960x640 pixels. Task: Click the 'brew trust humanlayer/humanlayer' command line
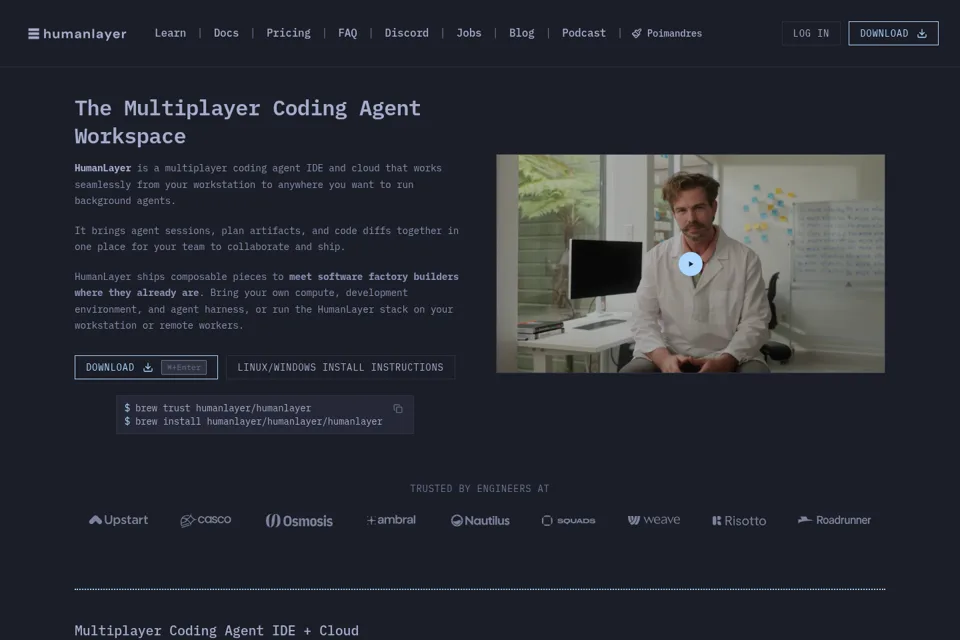[217, 408]
